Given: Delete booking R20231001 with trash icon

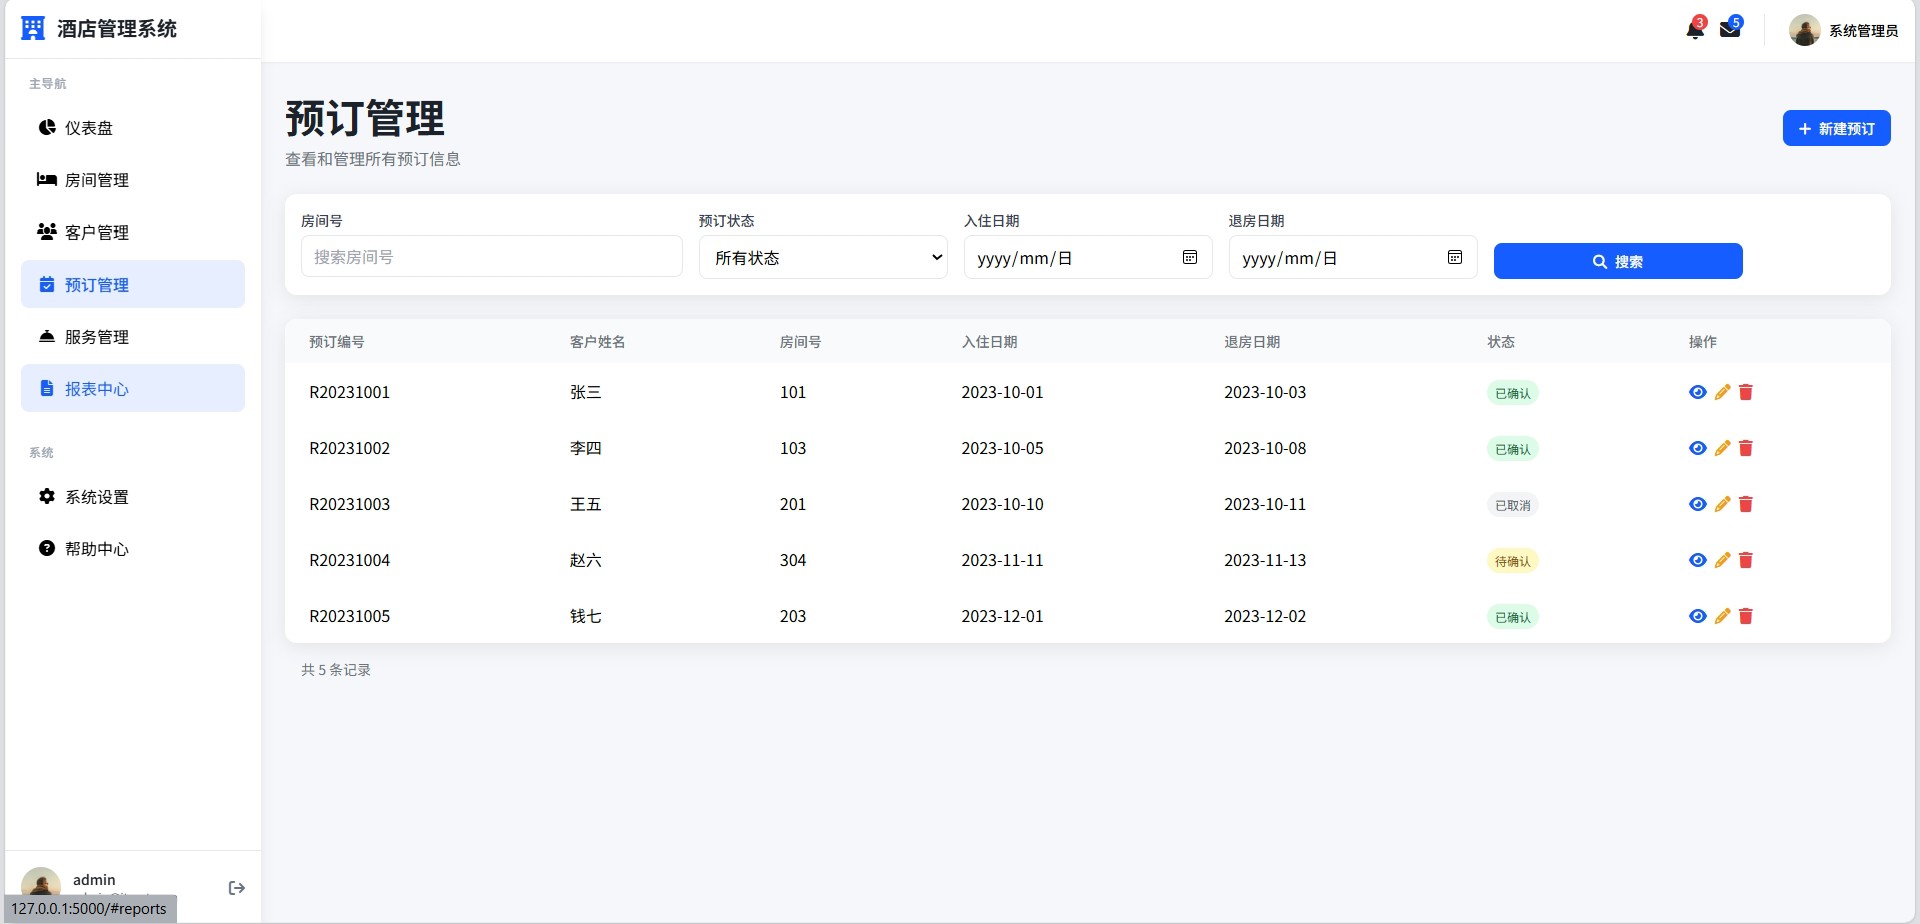Looking at the screenshot, I should coord(1746,392).
